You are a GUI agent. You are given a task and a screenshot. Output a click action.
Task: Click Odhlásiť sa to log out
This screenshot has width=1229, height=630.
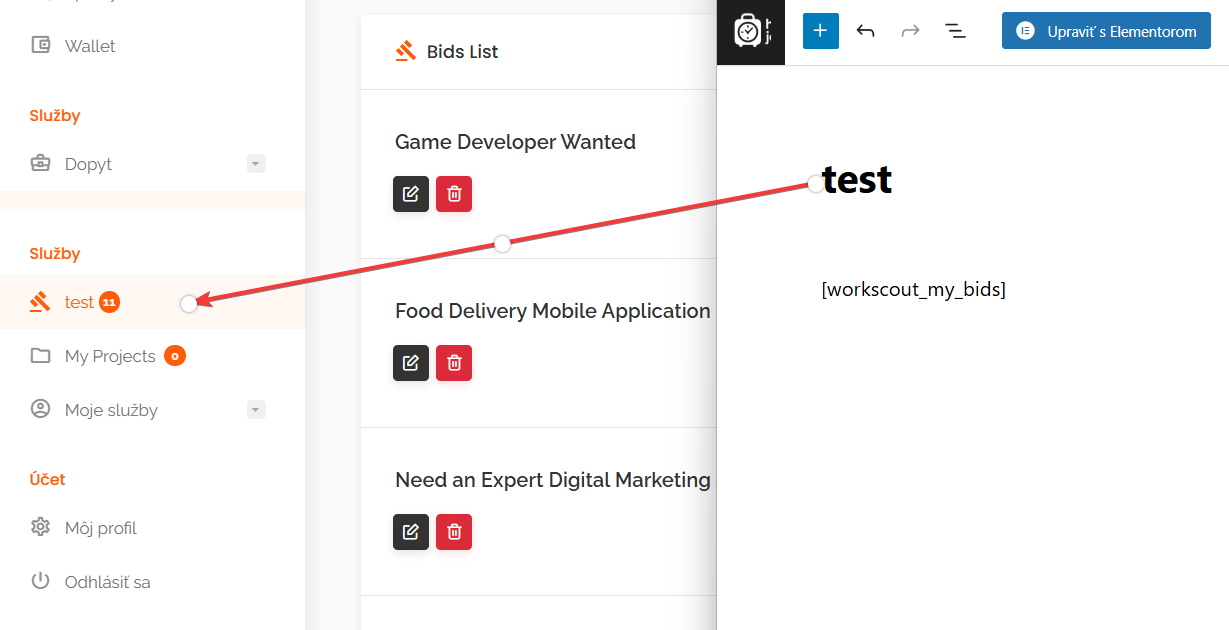pyautogui.click(x=107, y=582)
